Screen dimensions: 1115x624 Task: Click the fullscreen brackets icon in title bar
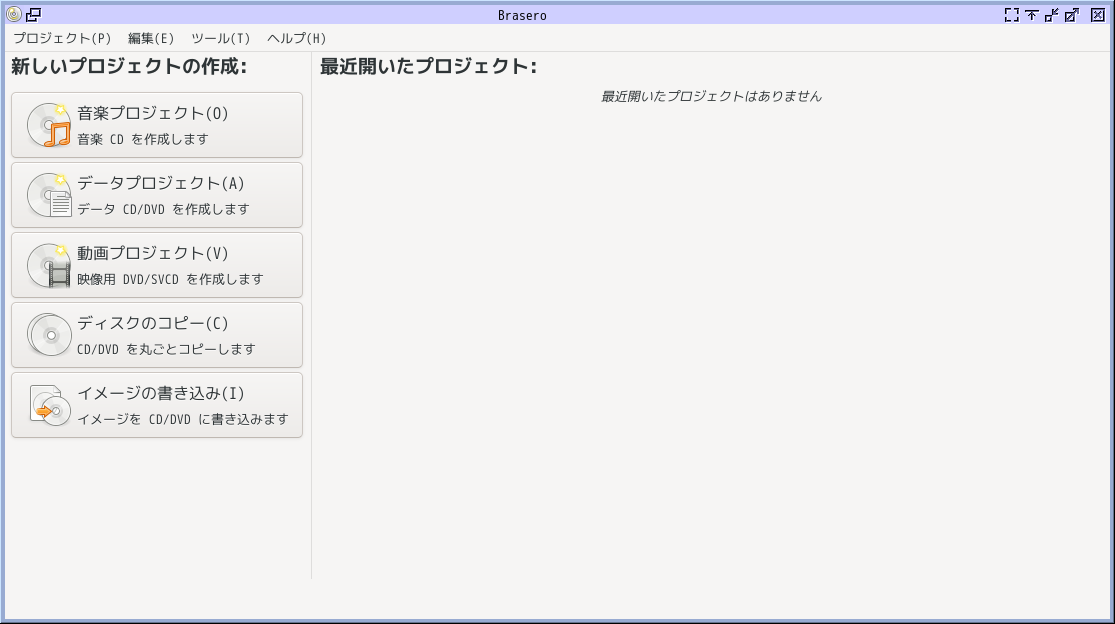[x=1011, y=15]
